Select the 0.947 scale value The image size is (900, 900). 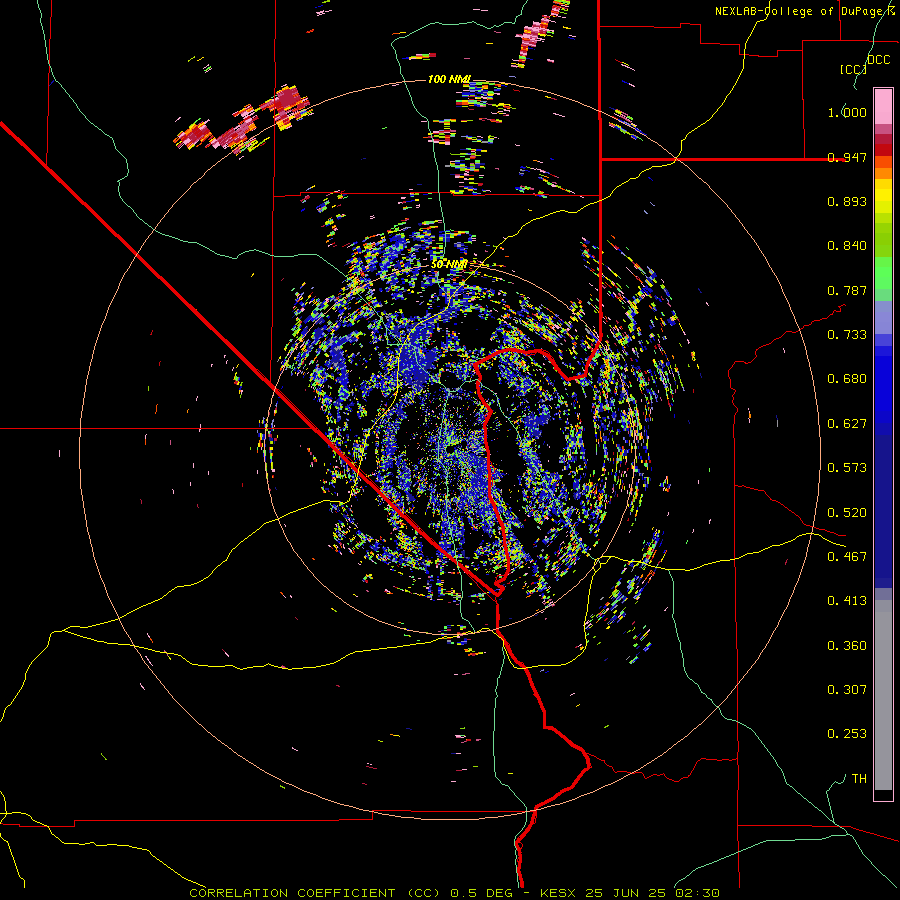pyautogui.click(x=847, y=157)
